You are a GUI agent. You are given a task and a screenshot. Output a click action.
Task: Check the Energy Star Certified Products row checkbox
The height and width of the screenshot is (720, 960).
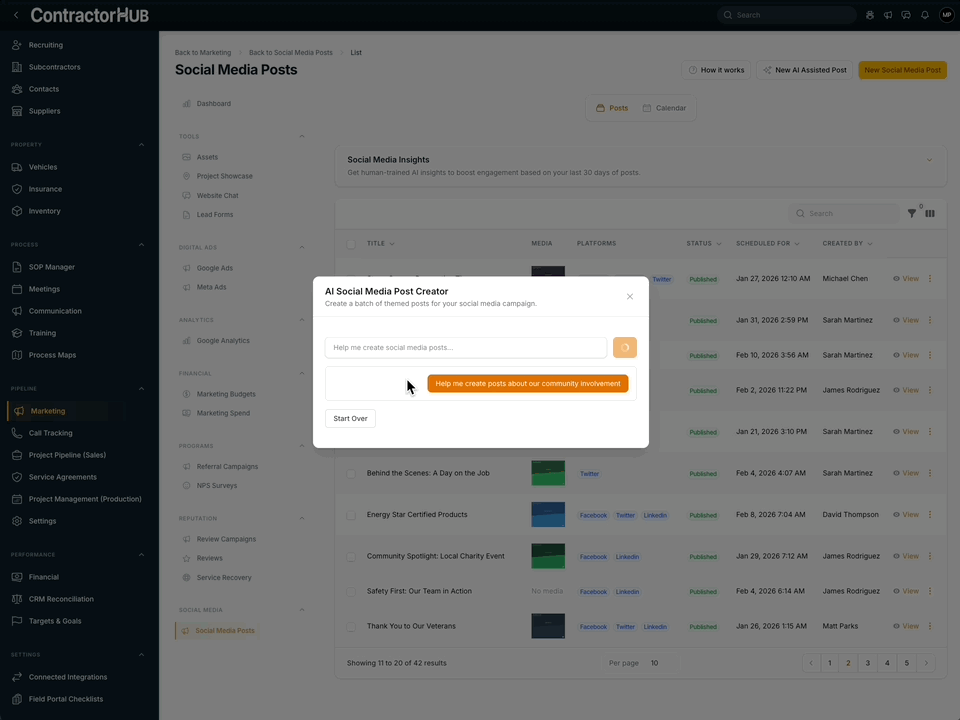point(350,514)
